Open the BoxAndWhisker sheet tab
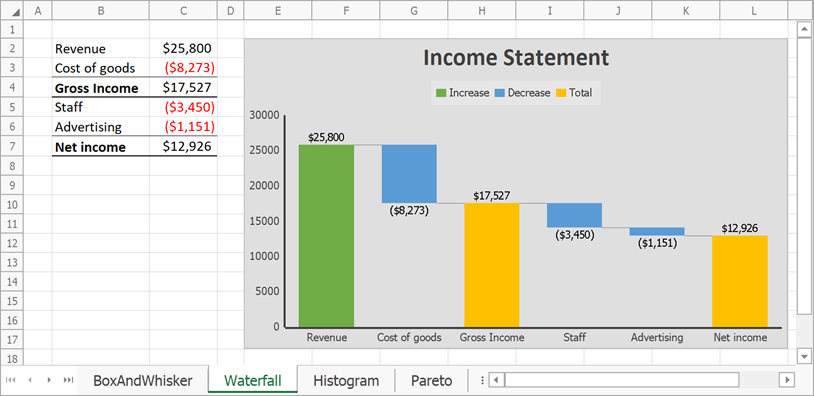Screen dimensions: 814x396 tap(143, 380)
